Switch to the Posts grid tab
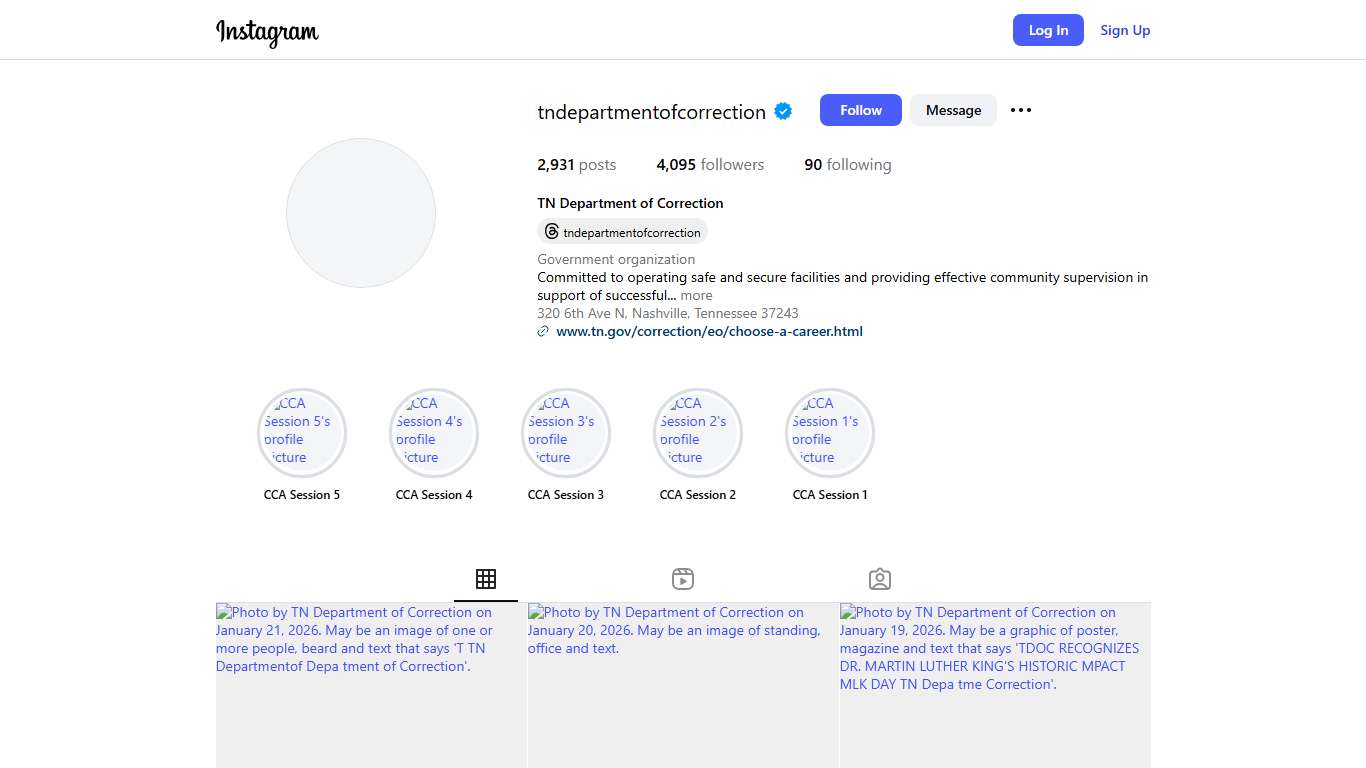The image size is (1366, 768). [x=486, y=579]
